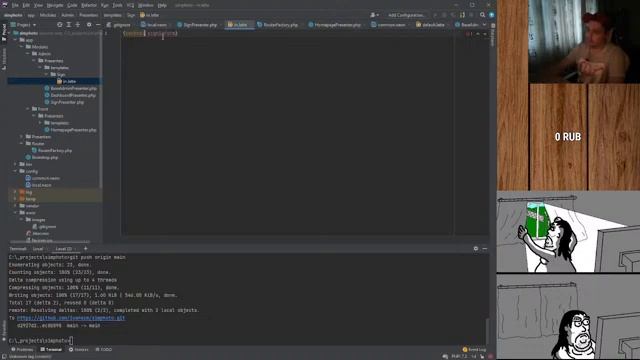Switch to the .gitignore editor tab
Screen dimensions: 640x360
(119, 24)
